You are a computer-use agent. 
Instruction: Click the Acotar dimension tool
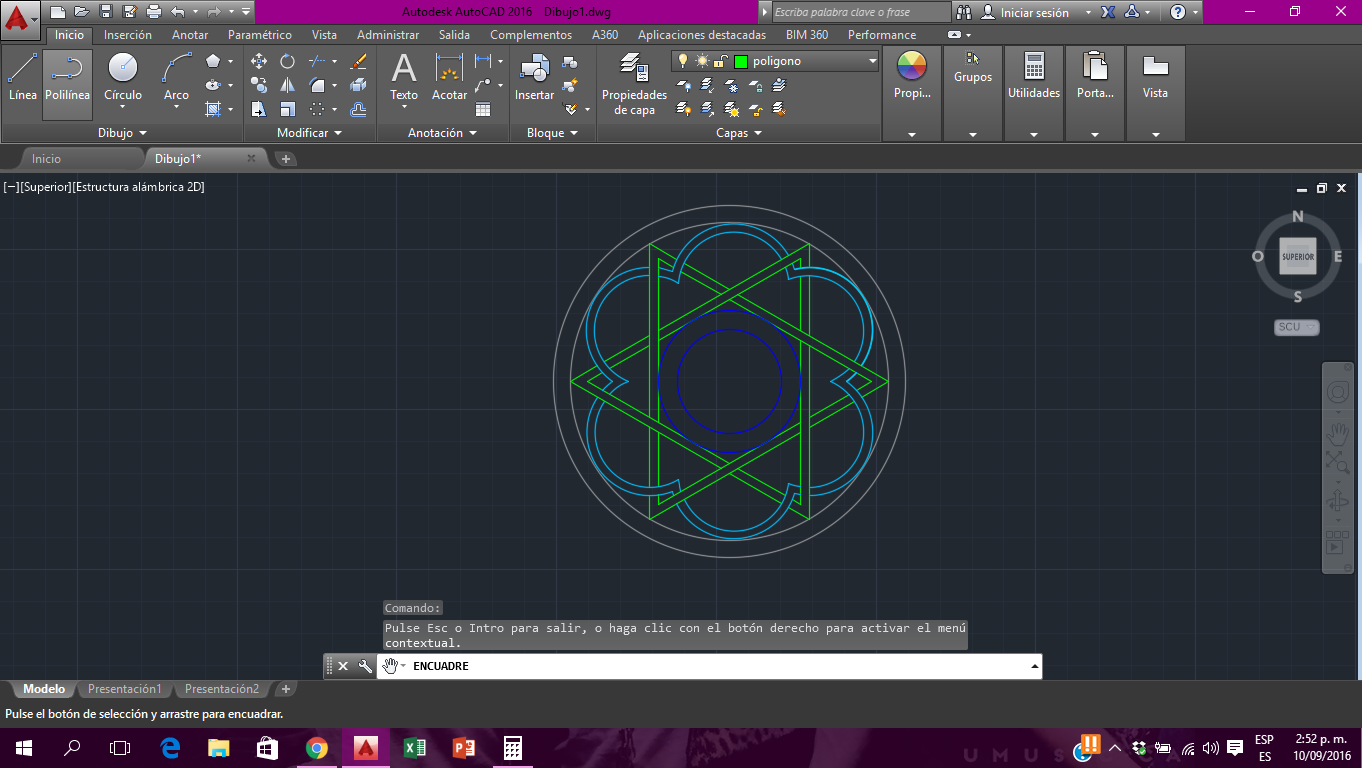pos(449,80)
